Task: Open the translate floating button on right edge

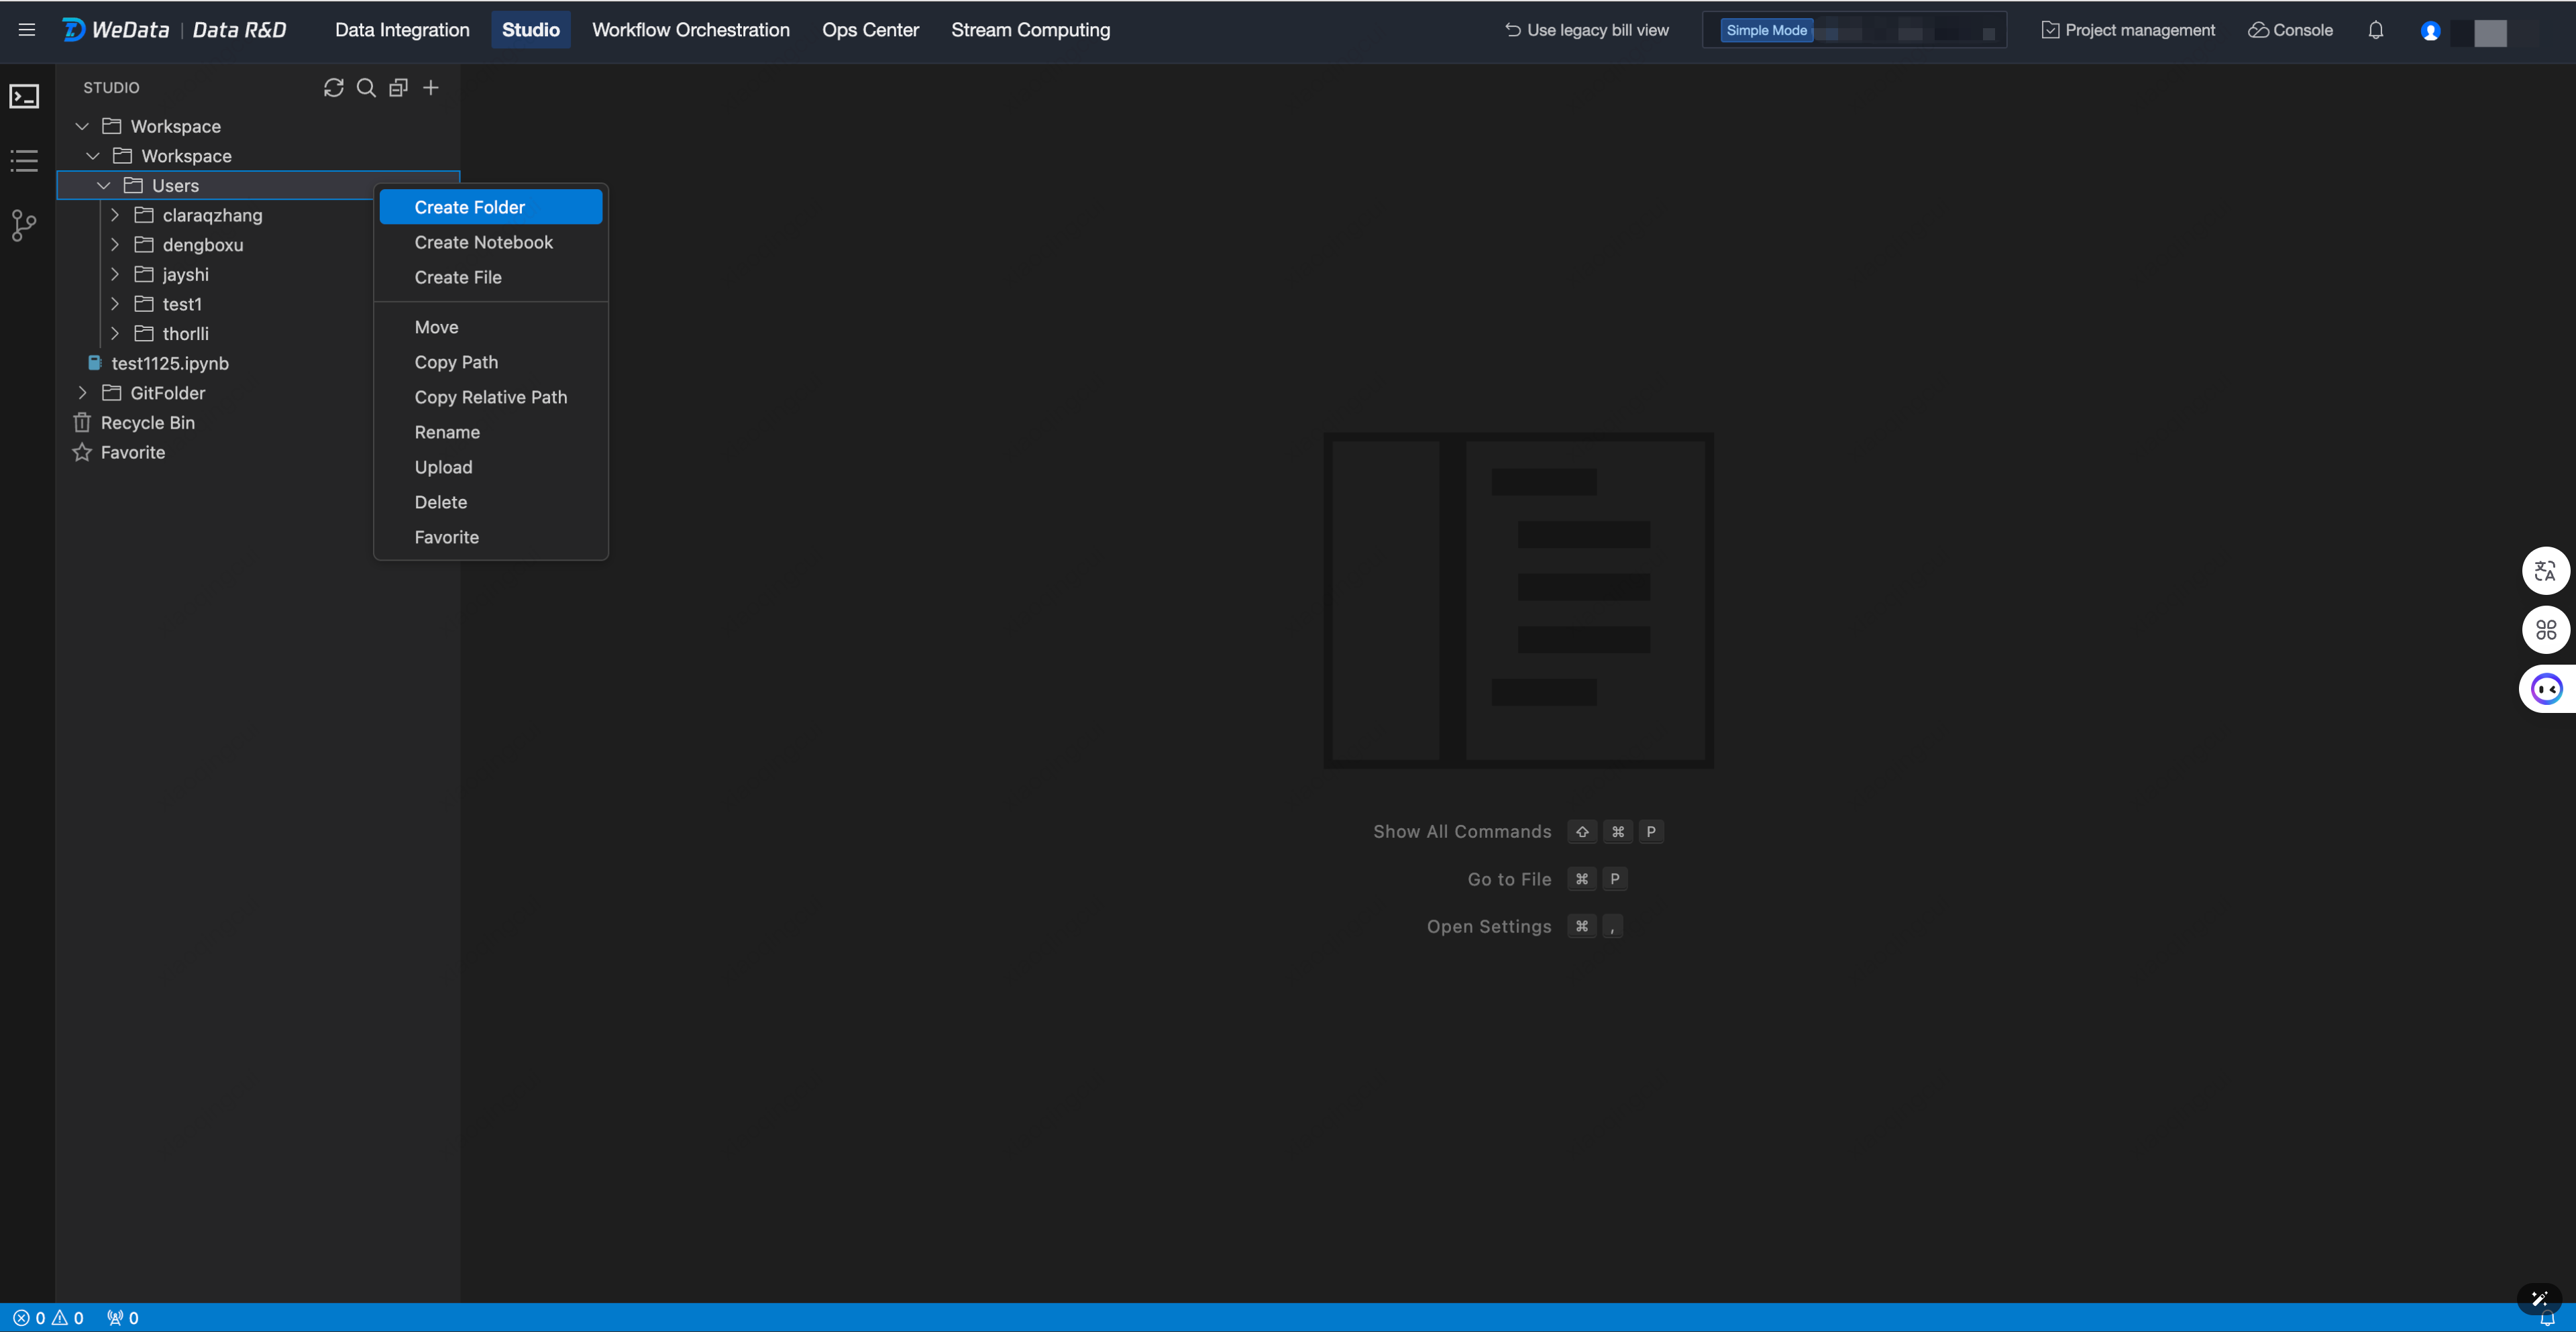Action: coord(2545,571)
